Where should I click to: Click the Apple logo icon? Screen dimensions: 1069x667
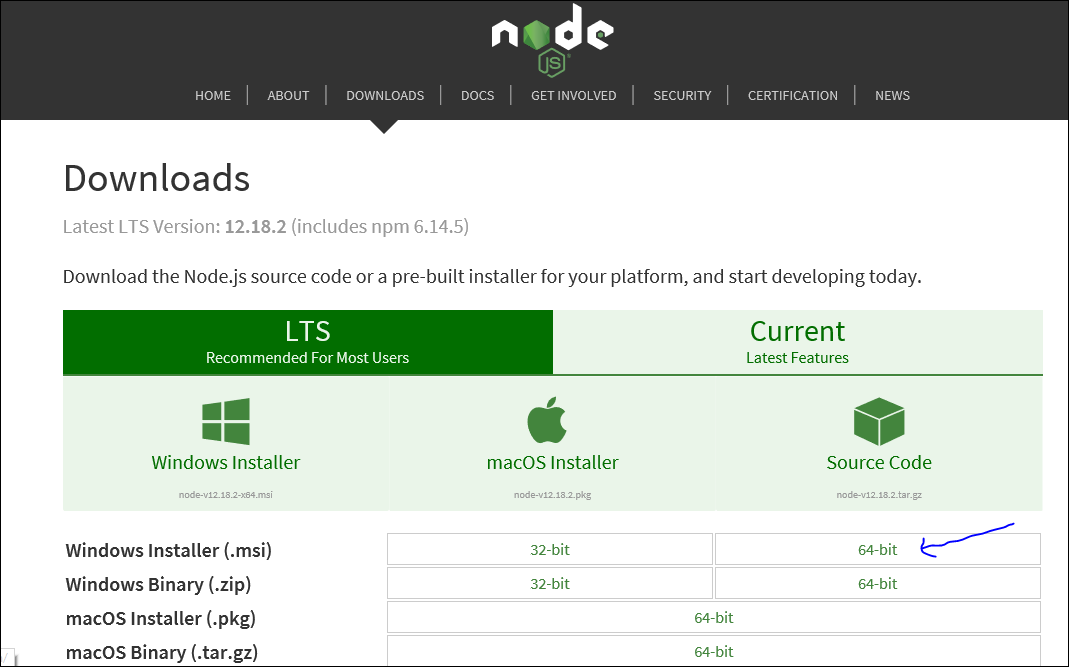click(547, 420)
